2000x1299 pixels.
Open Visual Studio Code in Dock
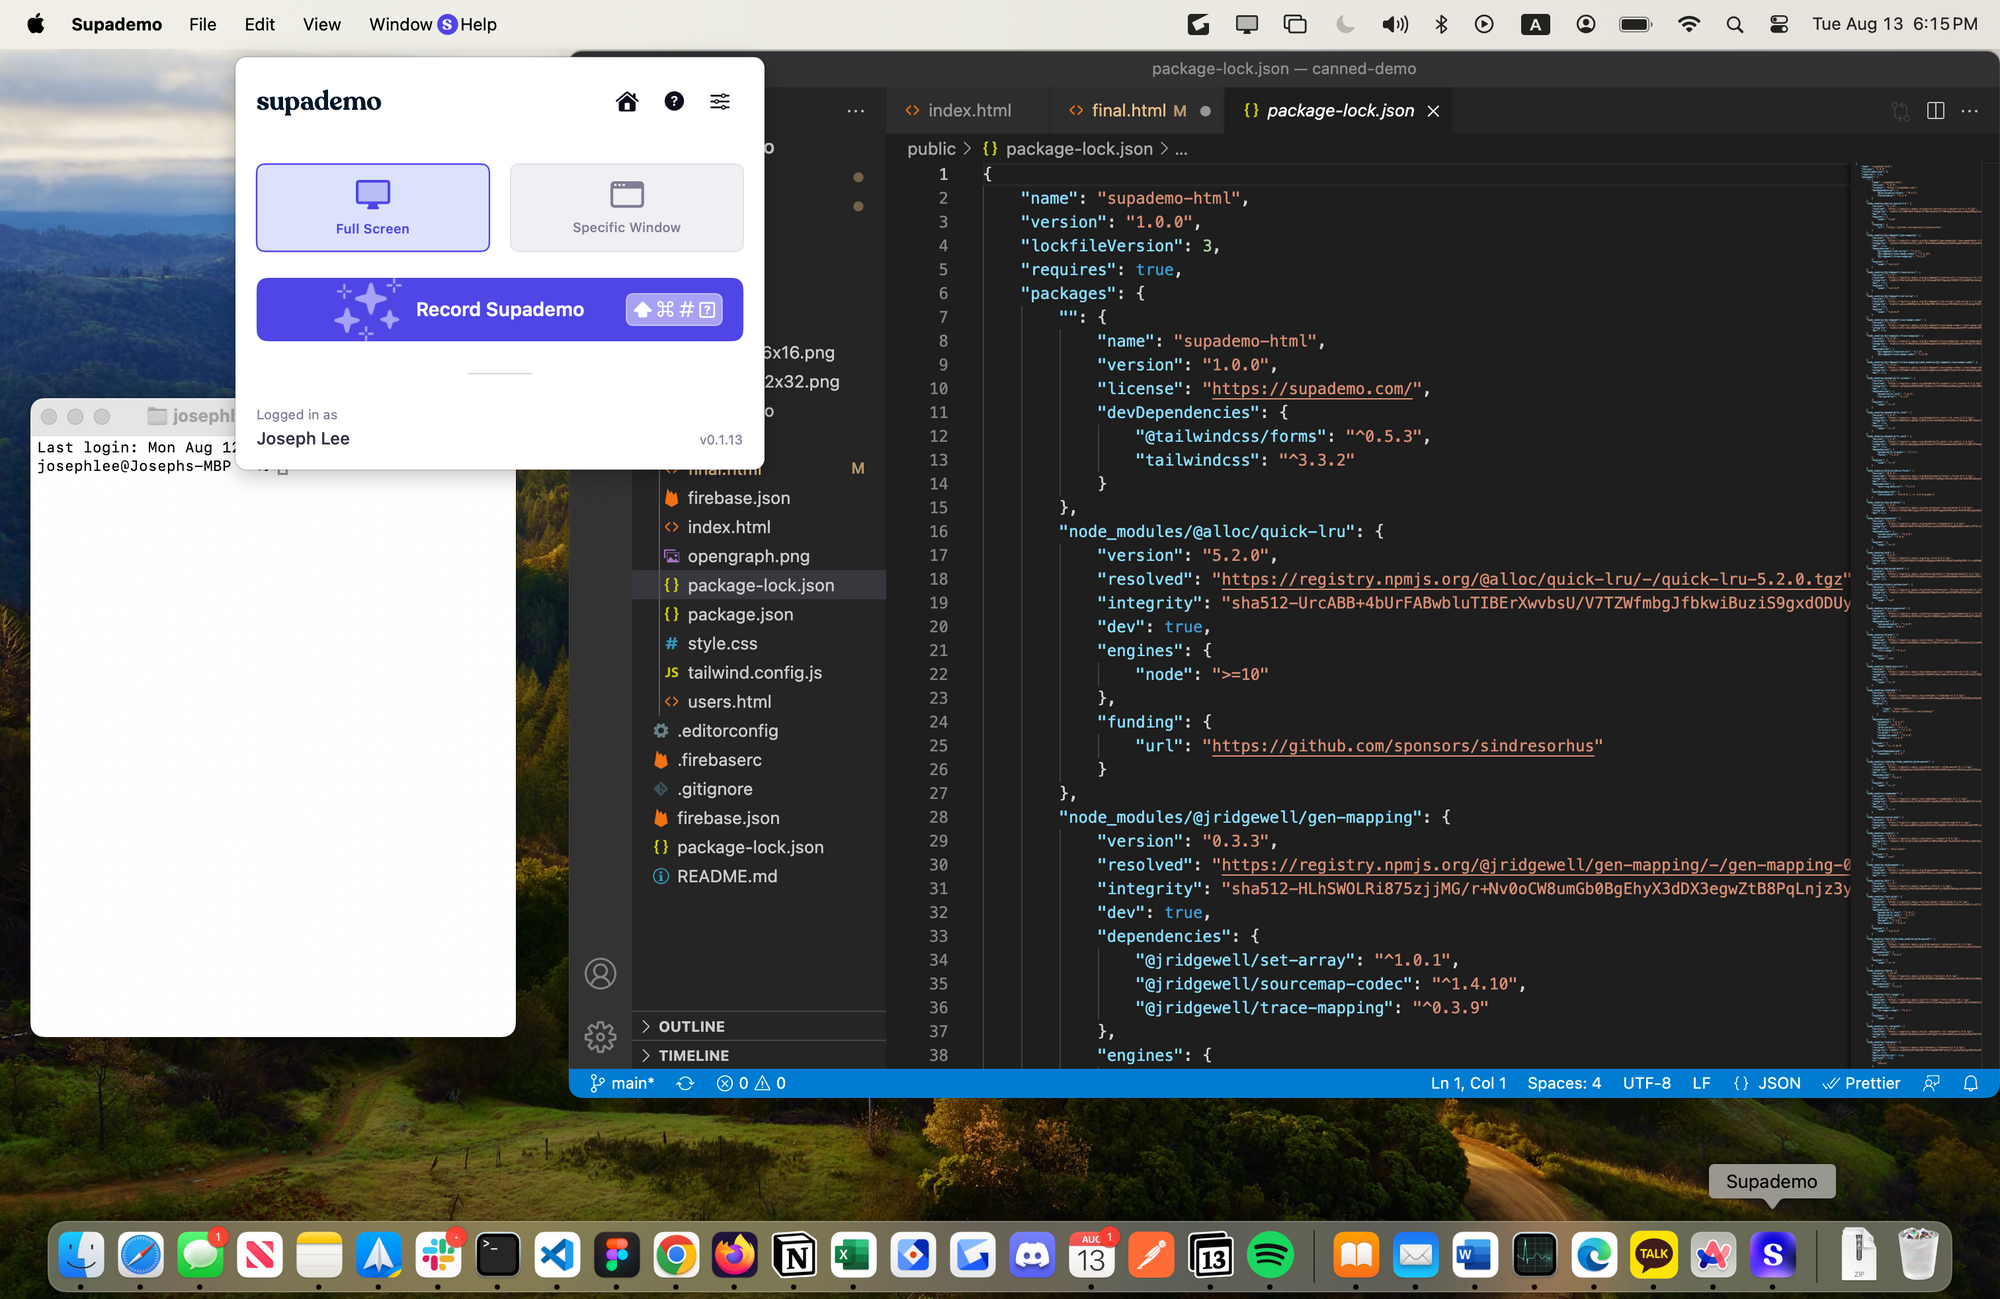pyautogui.click(x=557, y=1255)
